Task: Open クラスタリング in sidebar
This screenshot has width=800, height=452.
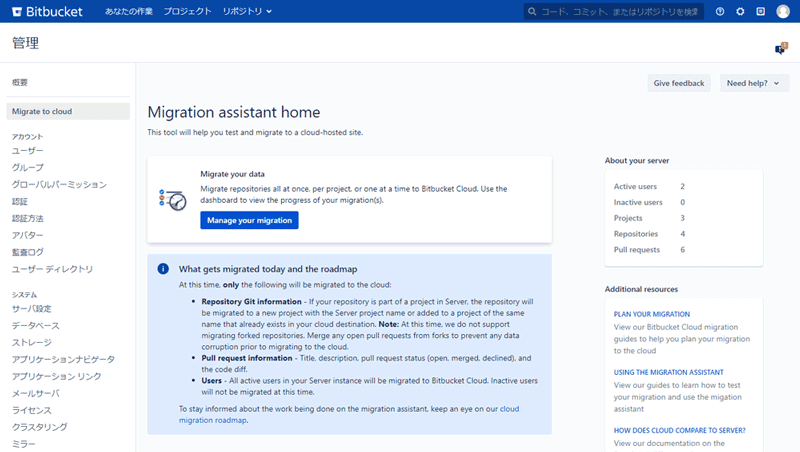Action: [x=40, y=427]
